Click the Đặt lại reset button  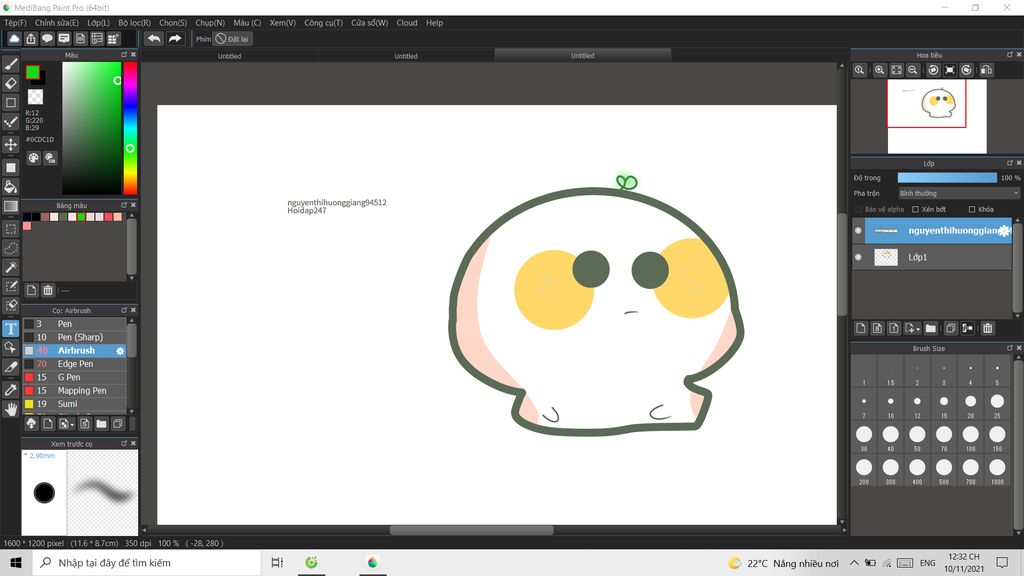tap(232, 39)
